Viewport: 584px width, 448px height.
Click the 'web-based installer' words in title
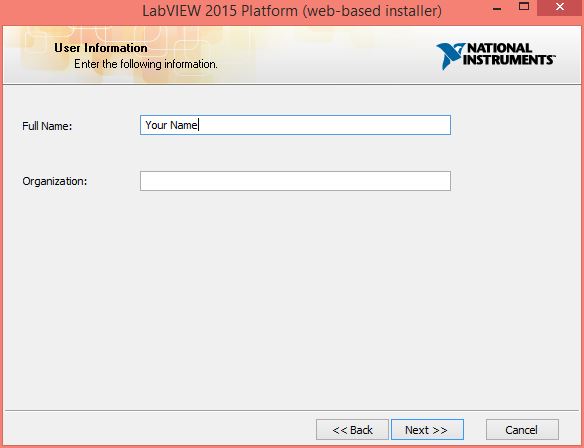coord(371,11)
